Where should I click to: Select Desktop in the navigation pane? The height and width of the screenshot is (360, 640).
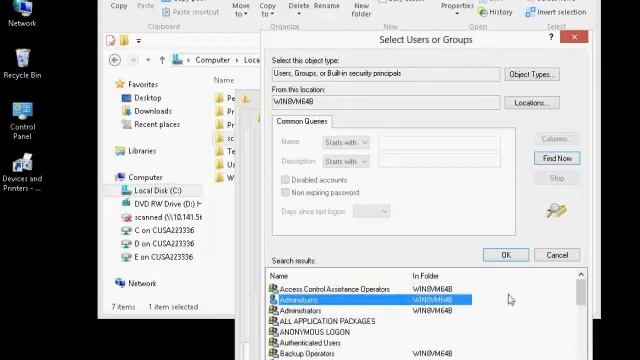point(142,98)
